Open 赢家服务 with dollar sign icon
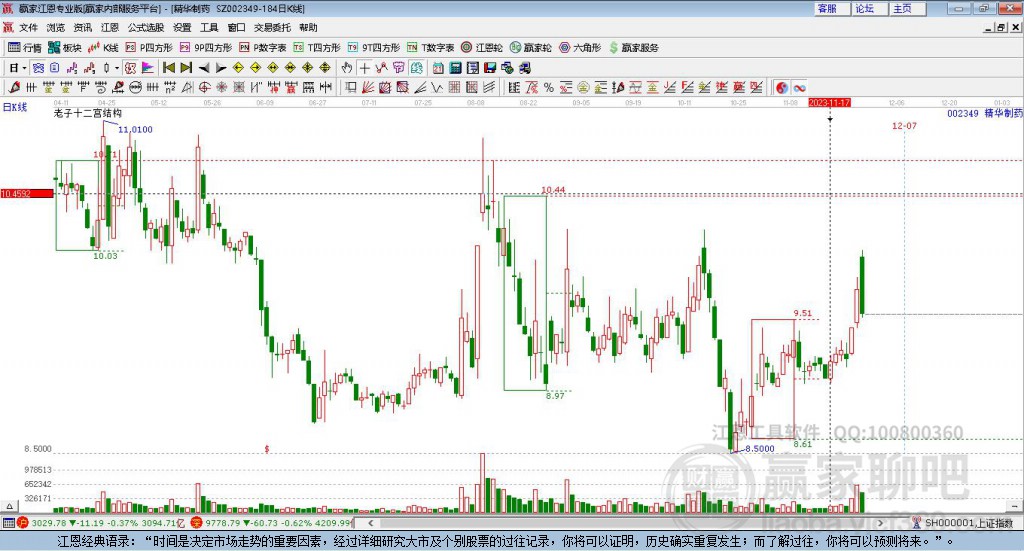Screen dimensions: 1024x551 (x=633, y=48)
